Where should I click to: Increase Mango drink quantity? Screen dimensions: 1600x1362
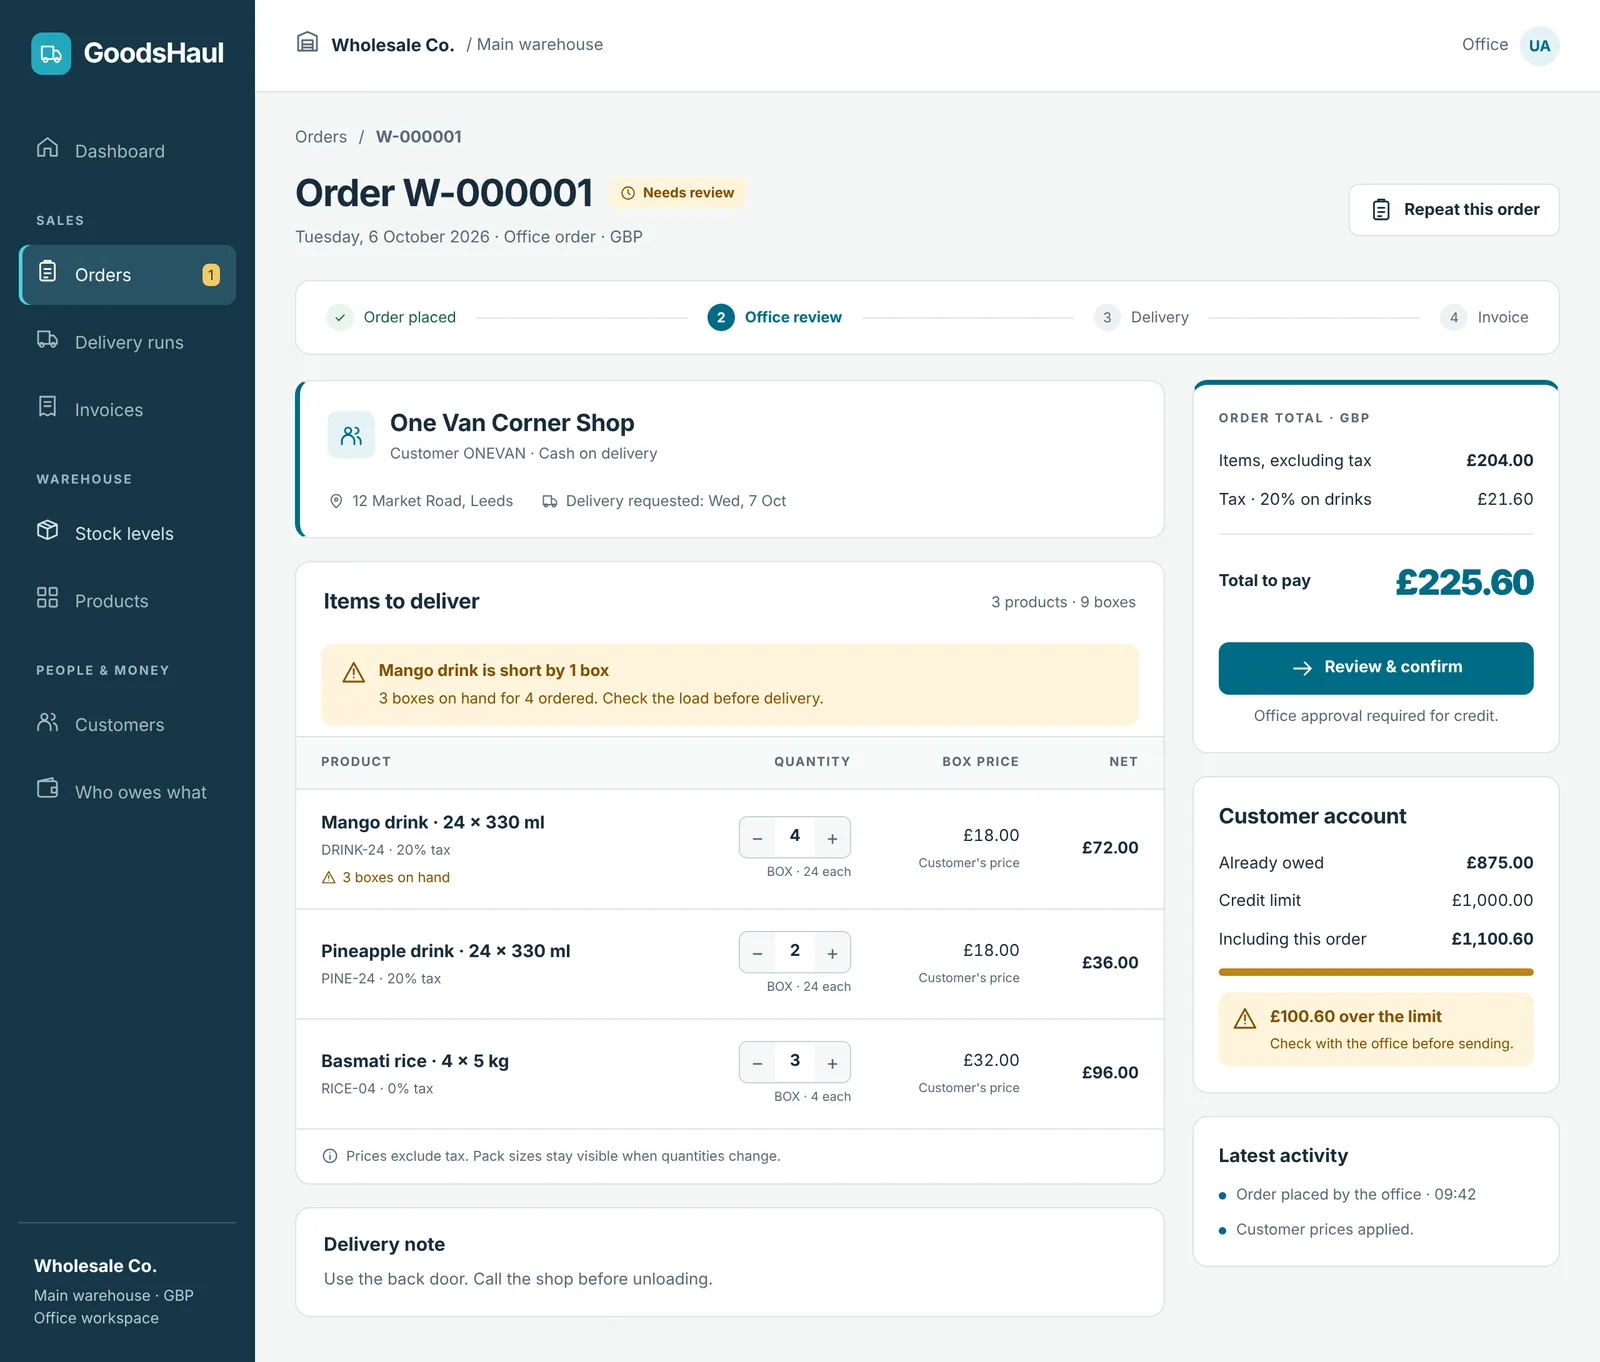coord(832,838)
